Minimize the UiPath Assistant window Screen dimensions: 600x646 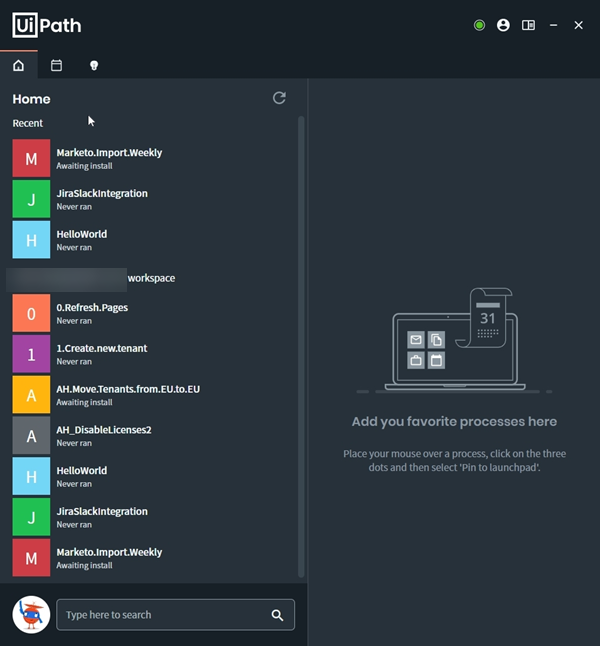[554, 25]
